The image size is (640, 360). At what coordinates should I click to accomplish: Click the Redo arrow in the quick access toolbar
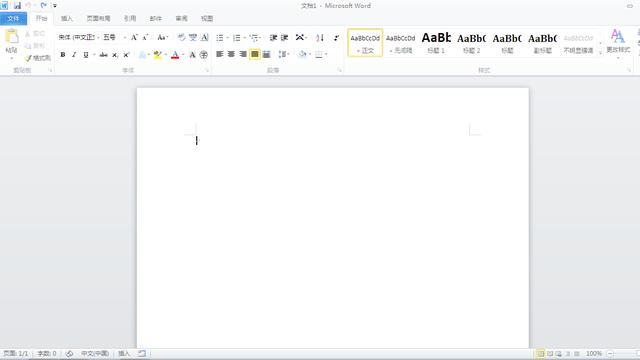tap(43, 6)
